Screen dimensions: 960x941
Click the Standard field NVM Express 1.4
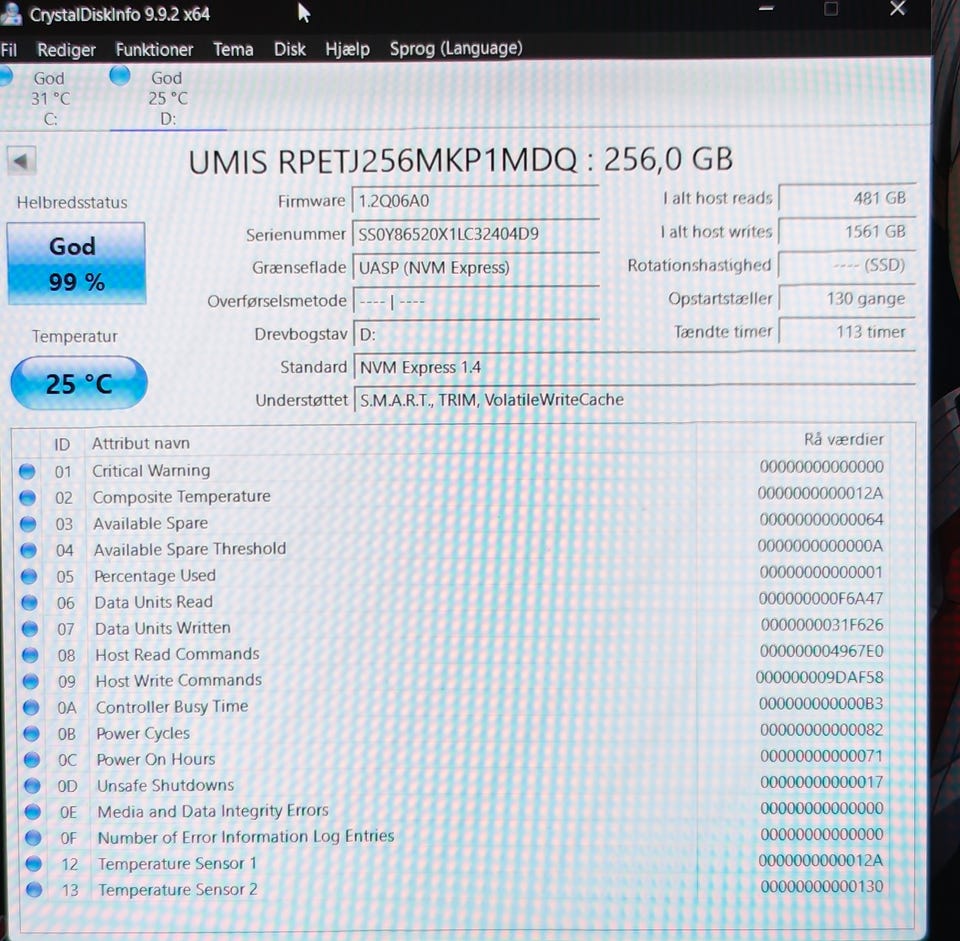click(634, 367)
